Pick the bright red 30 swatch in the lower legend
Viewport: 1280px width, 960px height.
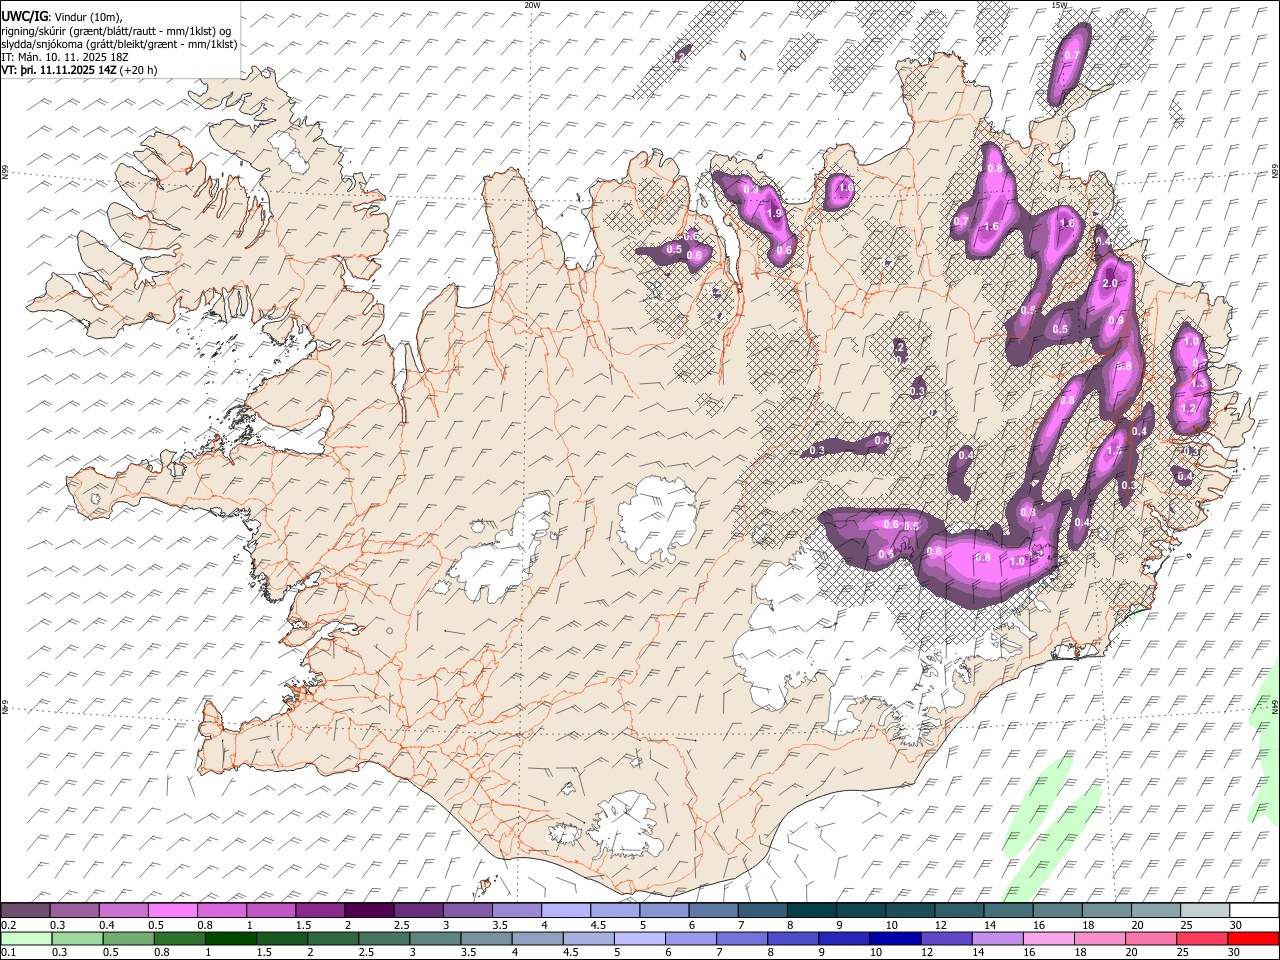coord(1253,939)
